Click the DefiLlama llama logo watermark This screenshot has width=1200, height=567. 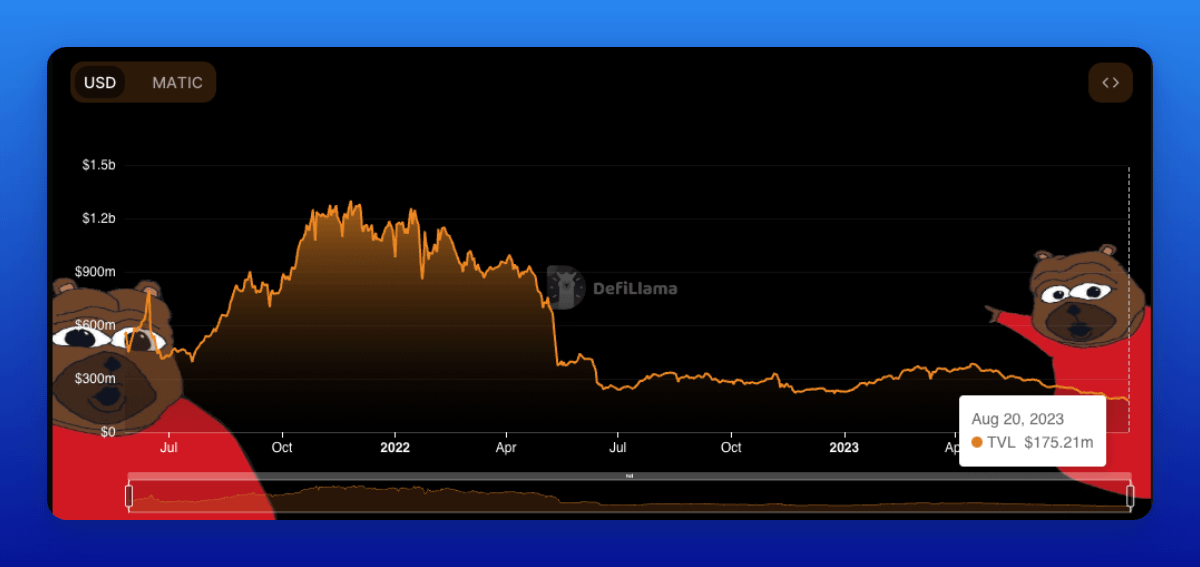pos(566,288)
